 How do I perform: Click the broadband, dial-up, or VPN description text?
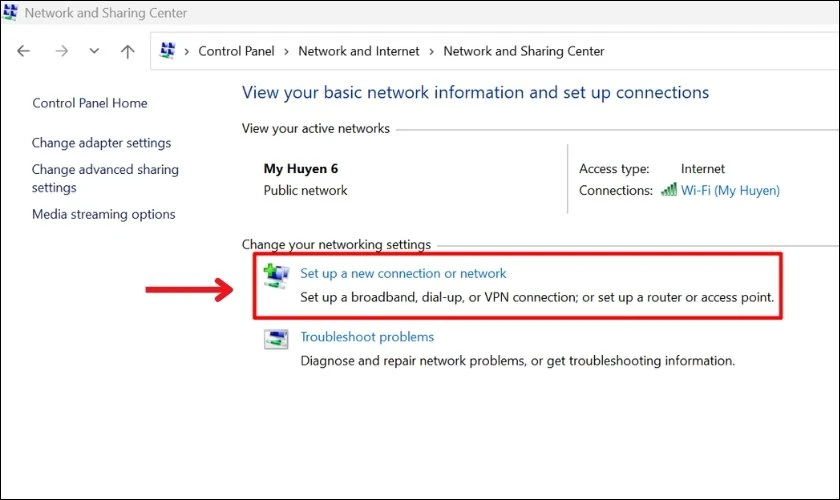pyautogui.click(x=537, y=297)
